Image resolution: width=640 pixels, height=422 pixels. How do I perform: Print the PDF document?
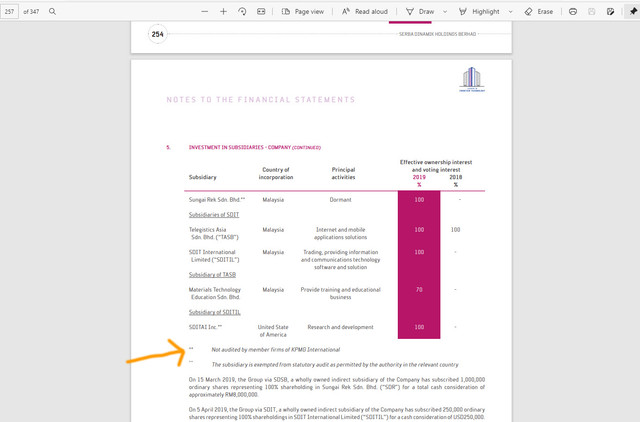573,11
